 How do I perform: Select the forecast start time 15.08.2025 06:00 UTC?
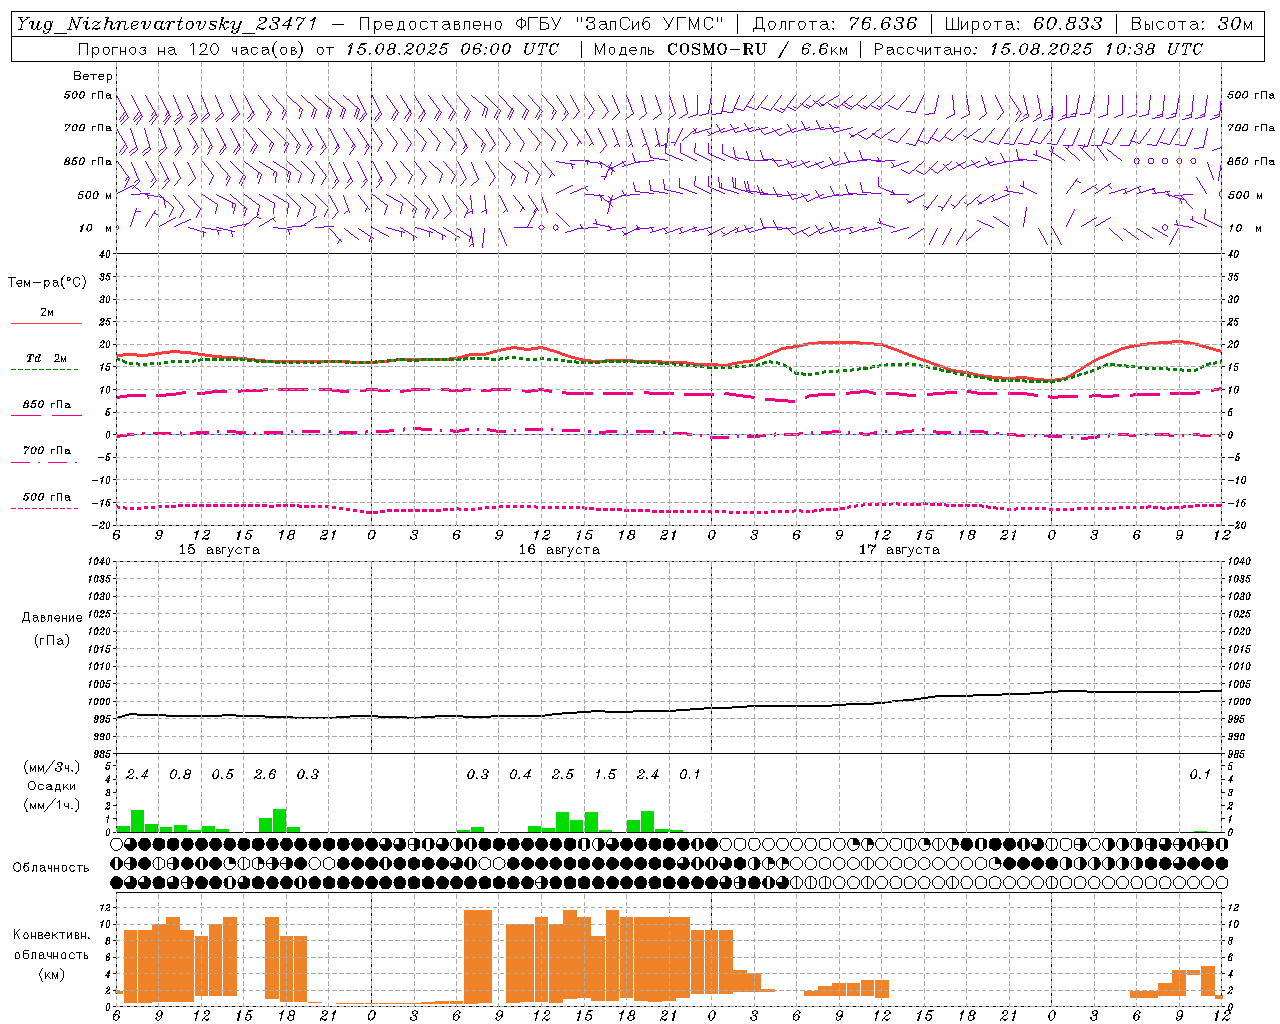[452, 49]
